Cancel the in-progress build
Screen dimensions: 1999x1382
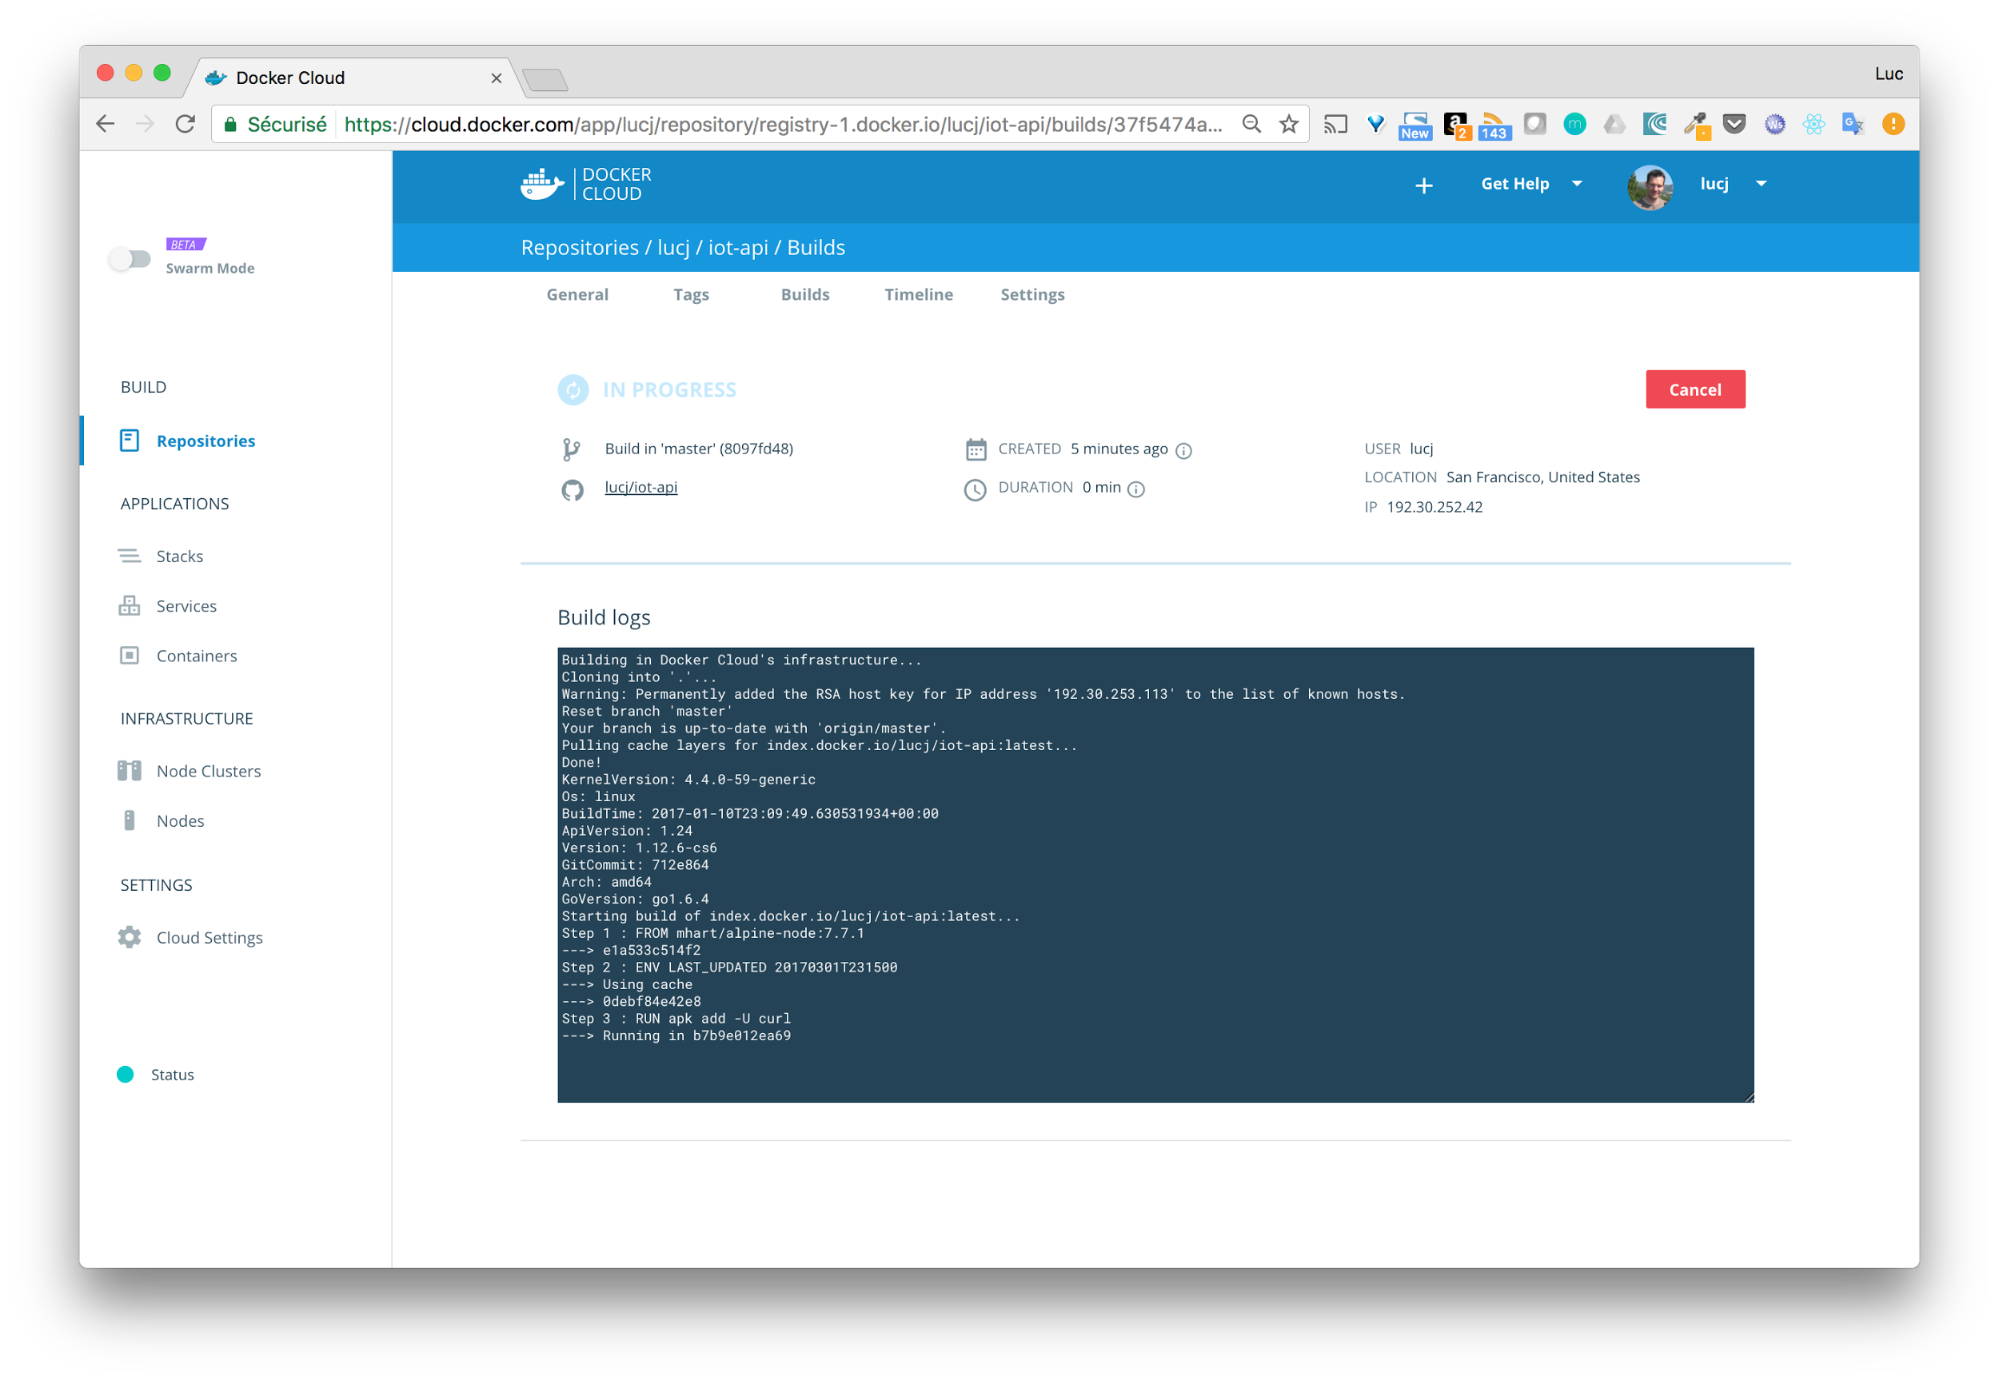coord(1695,389)
